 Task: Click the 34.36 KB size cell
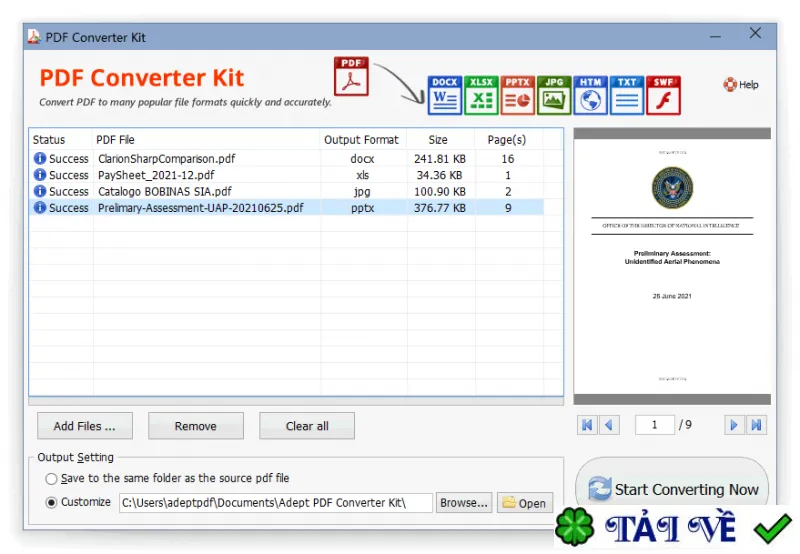440,175
